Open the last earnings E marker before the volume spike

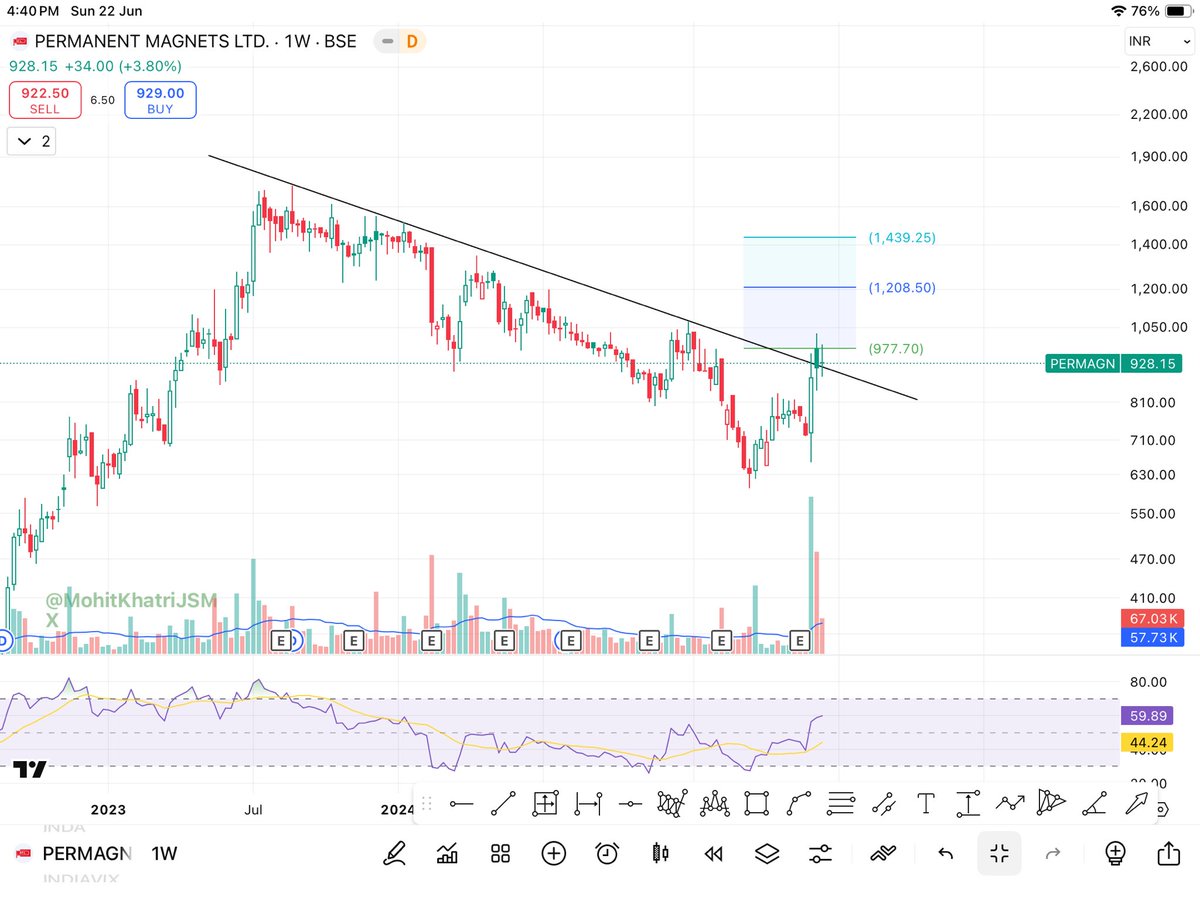[x=800, y=640]
